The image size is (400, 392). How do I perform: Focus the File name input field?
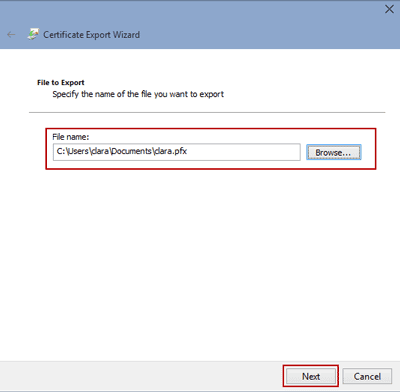(x=177, y=152)
